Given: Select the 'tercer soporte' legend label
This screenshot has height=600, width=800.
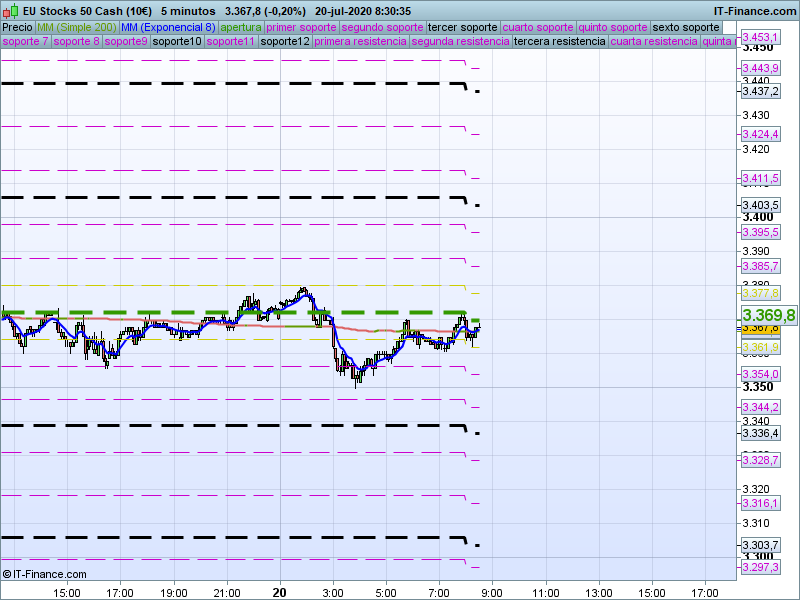Looking at the screenshot, I should pos(462,27).
